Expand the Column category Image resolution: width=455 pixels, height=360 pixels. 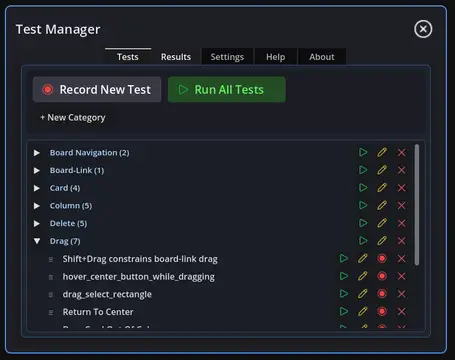(x=37, y=206)
